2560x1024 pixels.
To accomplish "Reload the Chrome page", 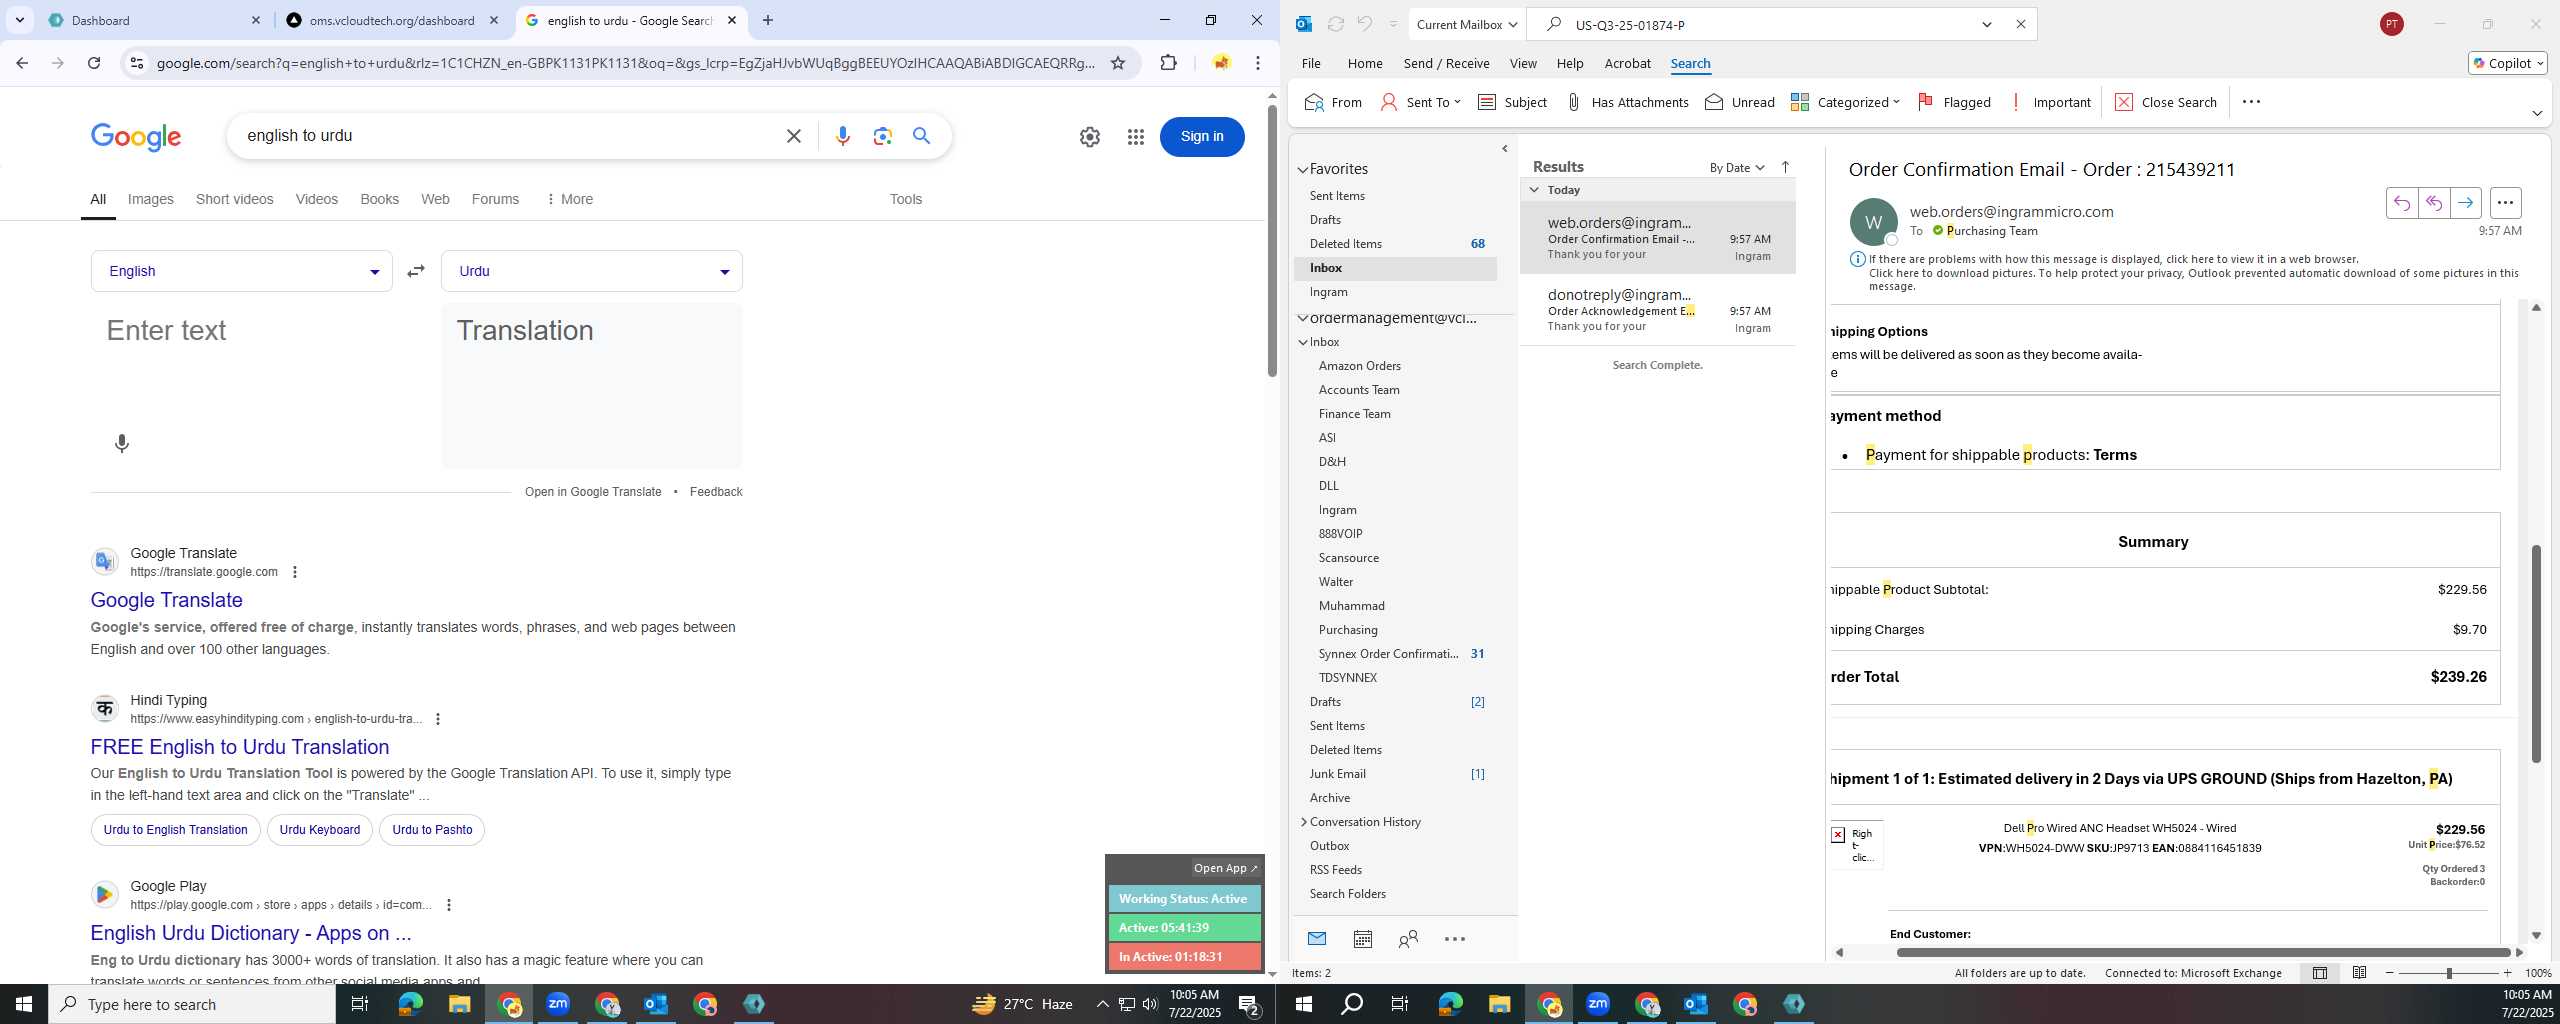I will tap(94, 63).
